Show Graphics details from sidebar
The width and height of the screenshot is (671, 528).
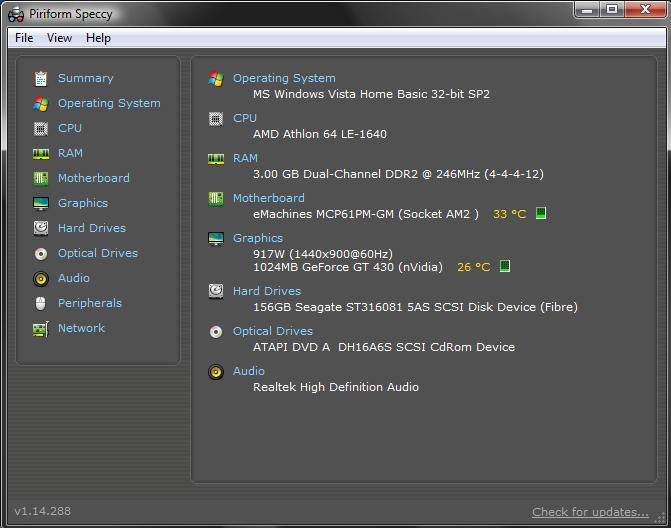(x=83, y=203)
